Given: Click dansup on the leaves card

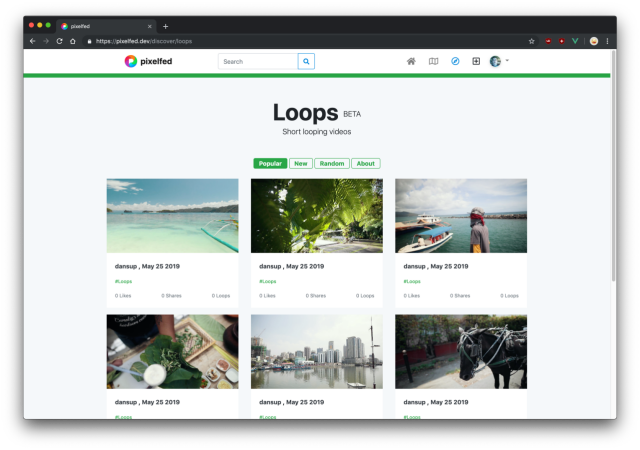Looking at the screenshot, I should (x=270, y=266).
